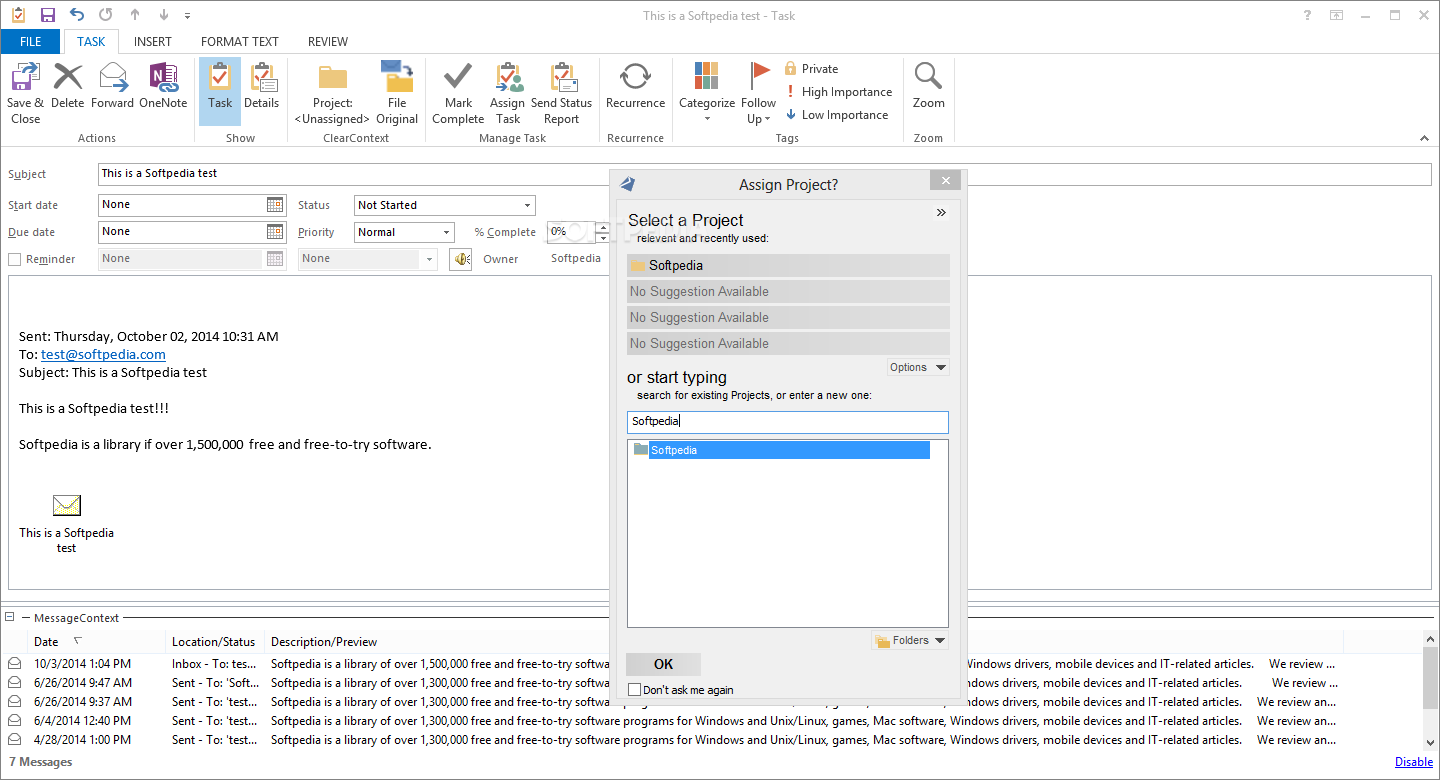
Task: Set High Importance on the task
Action: (837, 92)
